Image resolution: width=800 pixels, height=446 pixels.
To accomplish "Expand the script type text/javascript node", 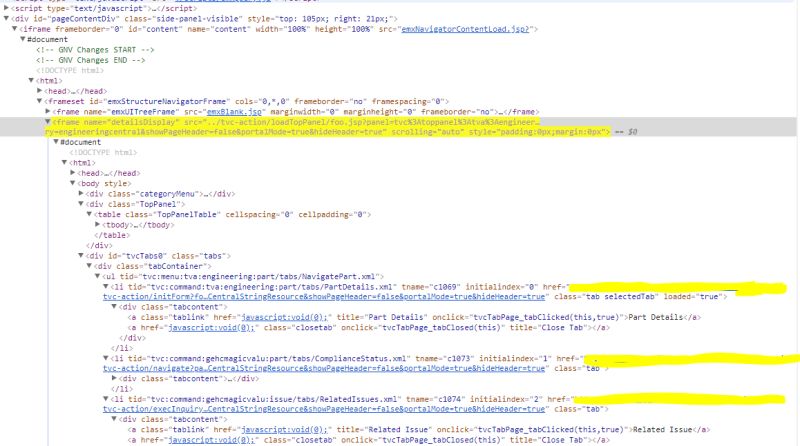I will [x=6, y=8].
